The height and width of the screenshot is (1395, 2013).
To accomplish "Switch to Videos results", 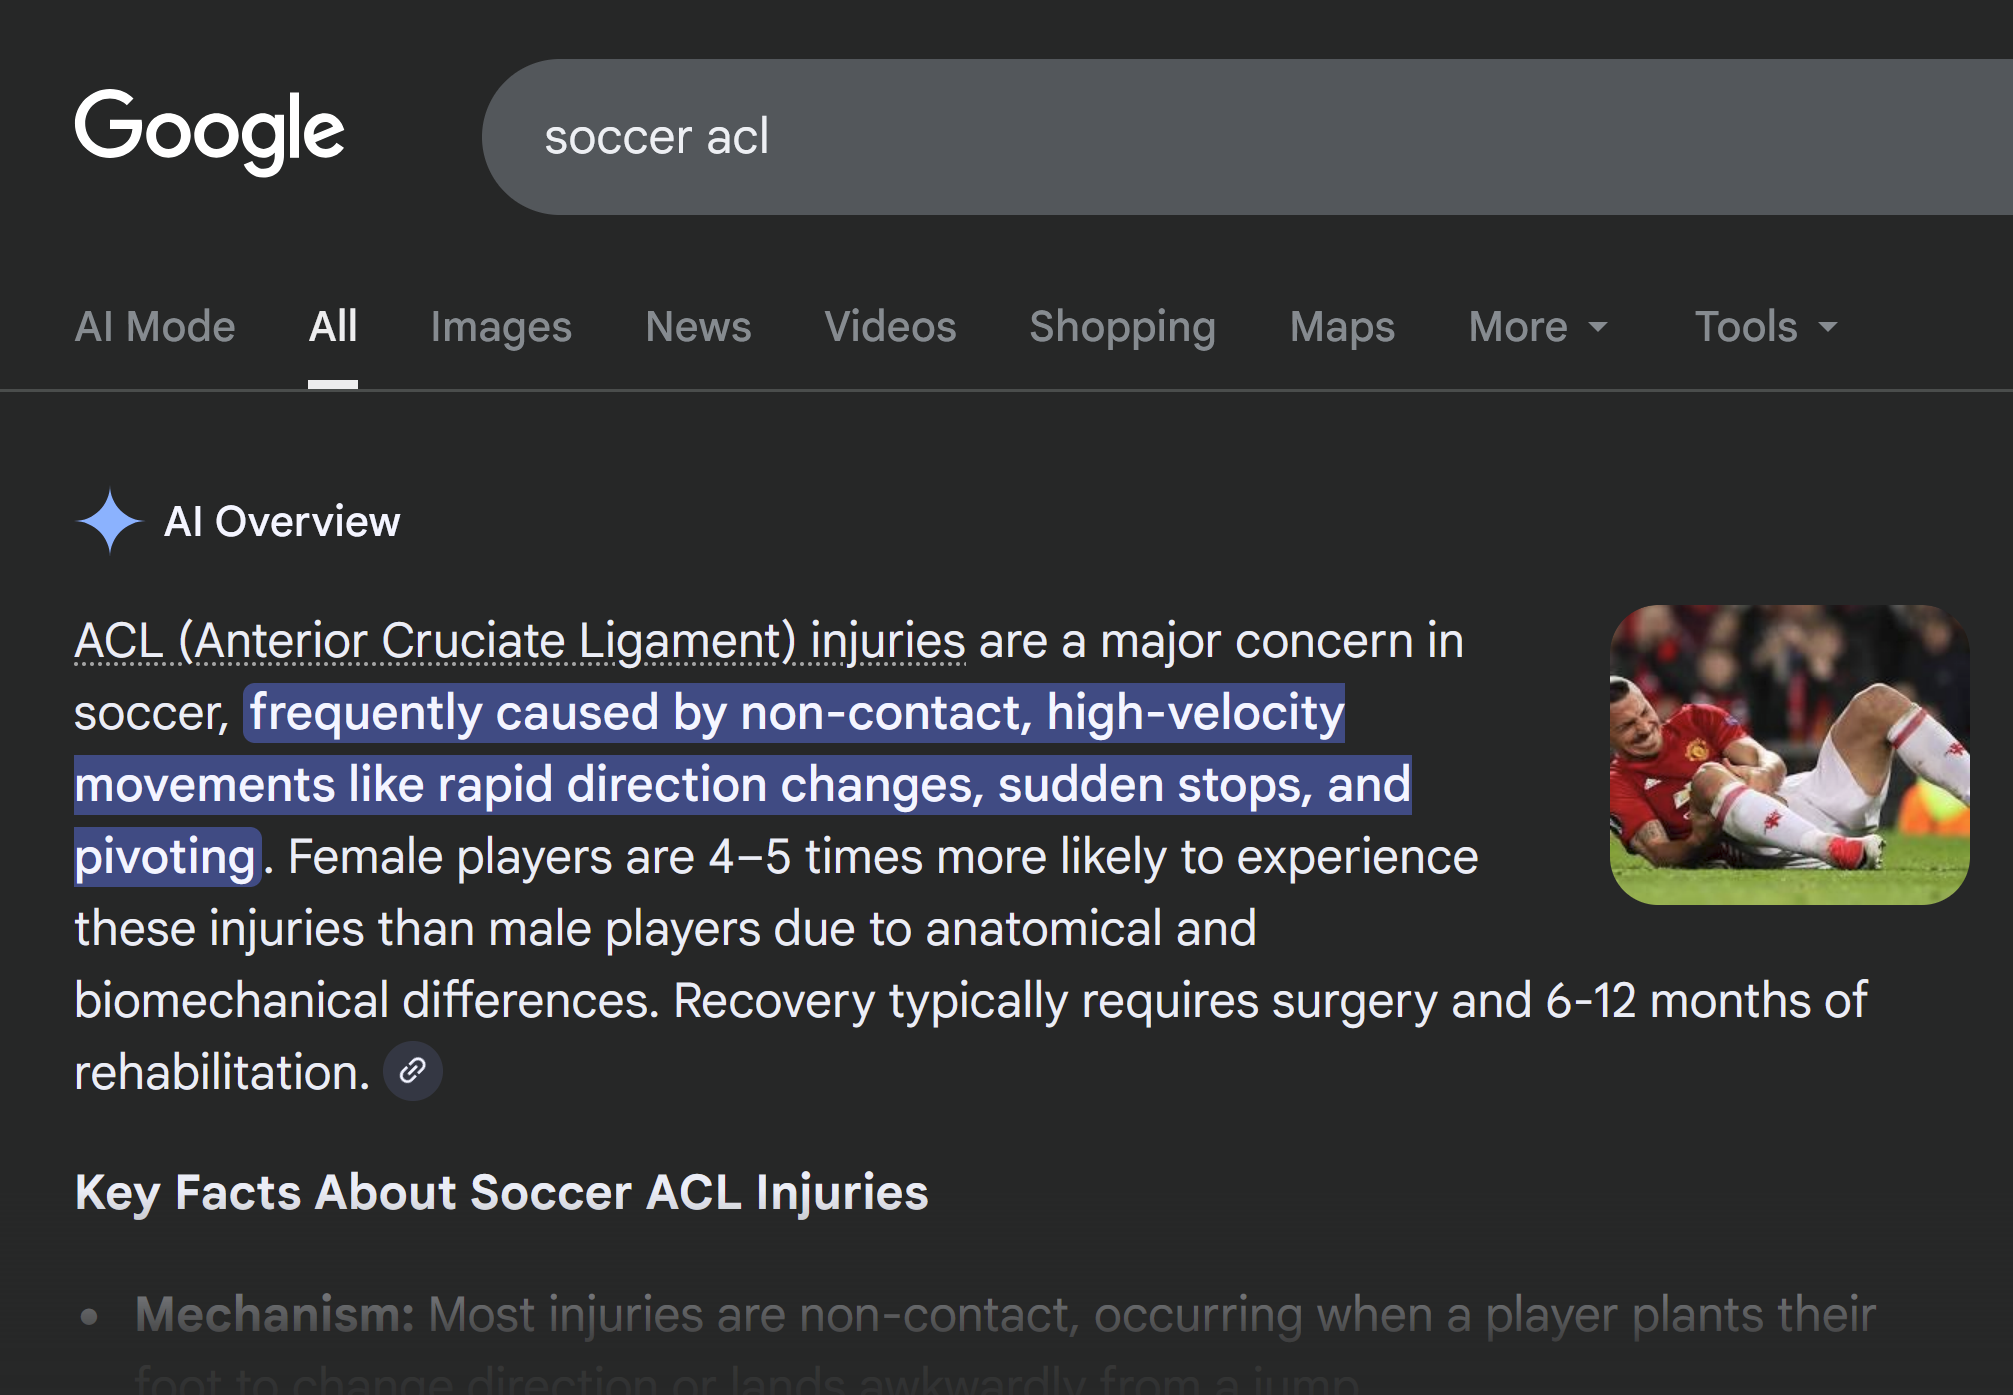I will coord(890,327).
